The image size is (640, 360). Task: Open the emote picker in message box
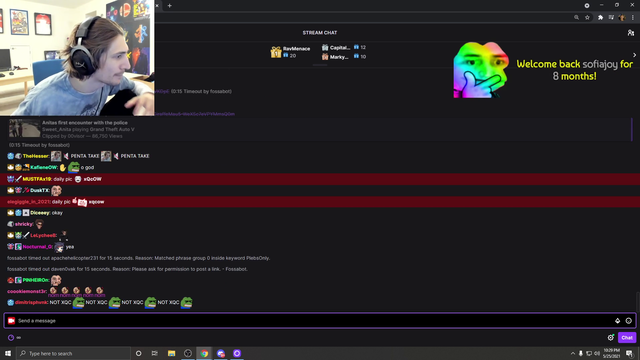click(x=629, y=321)
